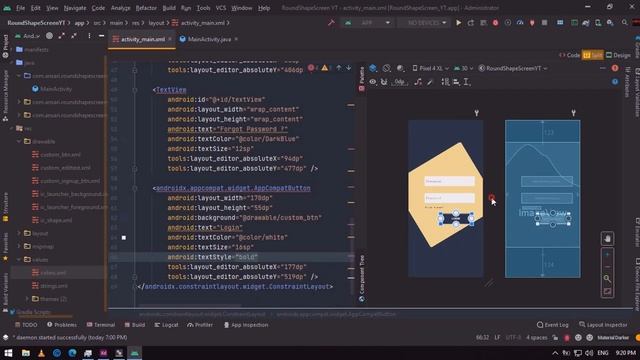Image resolution: width=640 pixels, height=360 pixels.
Task: Click the red error indicator in design toolbar
Action: click(x=615, y=68)
